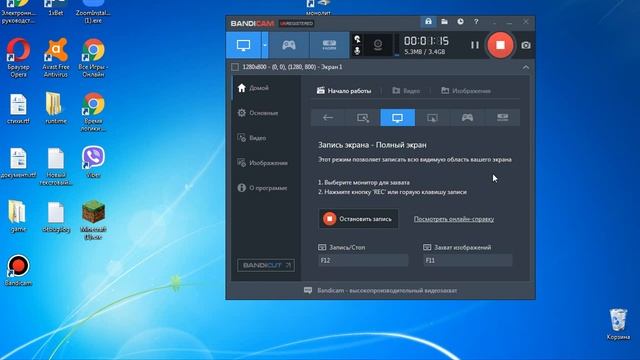The width and height of the screenshot is (640, 360).
Task: Select документ.rtf desktop file
Action: 18,163
